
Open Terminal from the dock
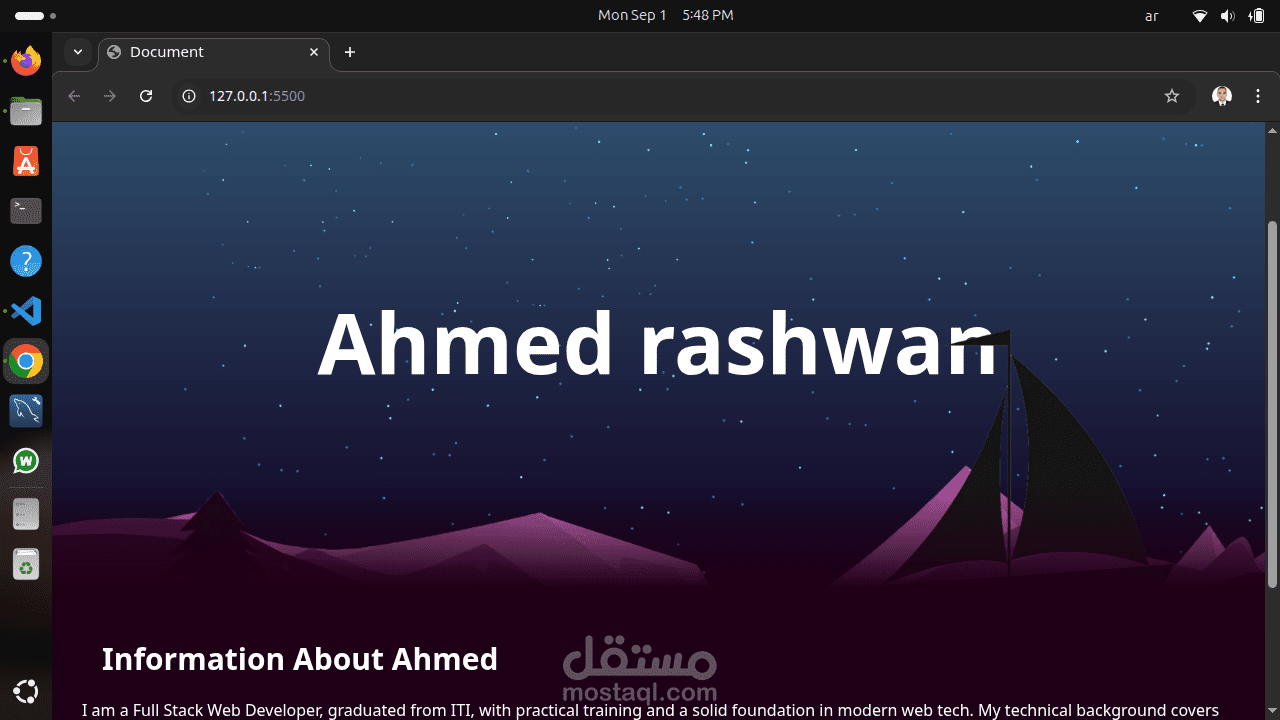tap(26, 211)
